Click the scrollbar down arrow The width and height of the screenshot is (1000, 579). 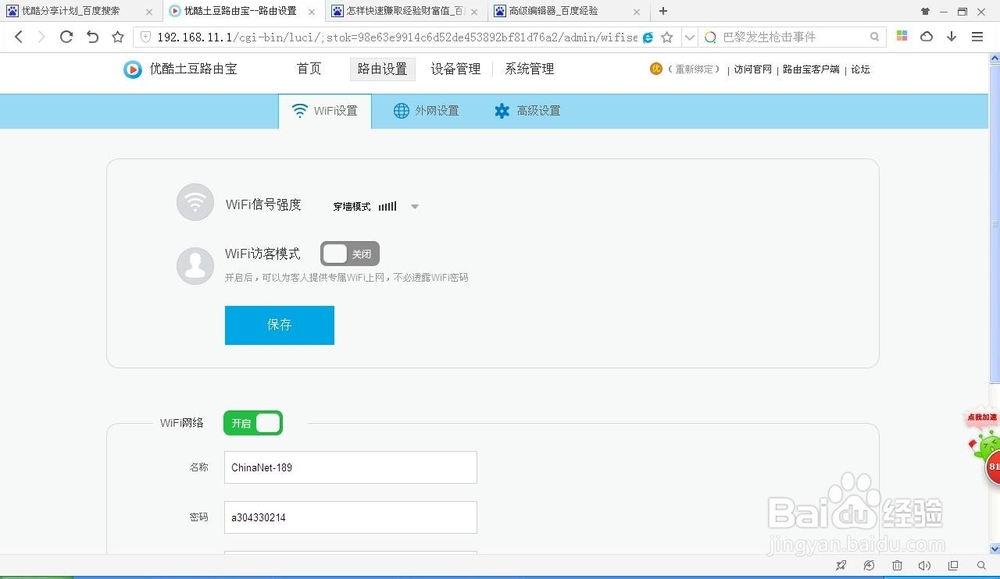(x=994, y=548)
